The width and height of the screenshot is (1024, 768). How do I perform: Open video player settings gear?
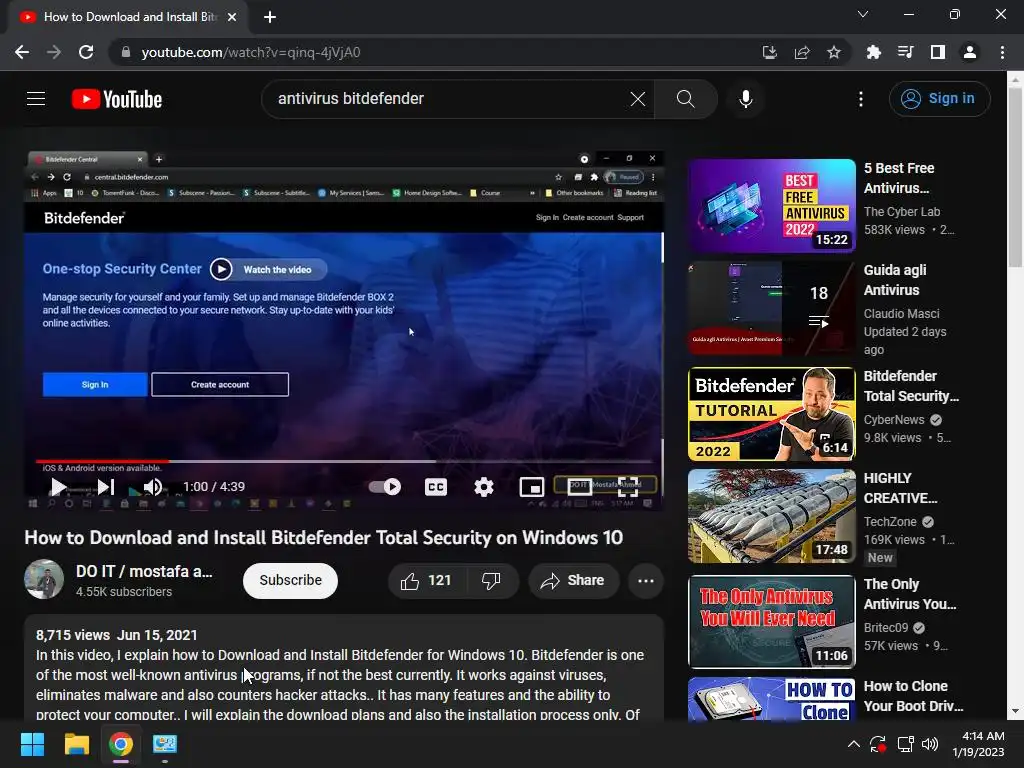point(483,487)
